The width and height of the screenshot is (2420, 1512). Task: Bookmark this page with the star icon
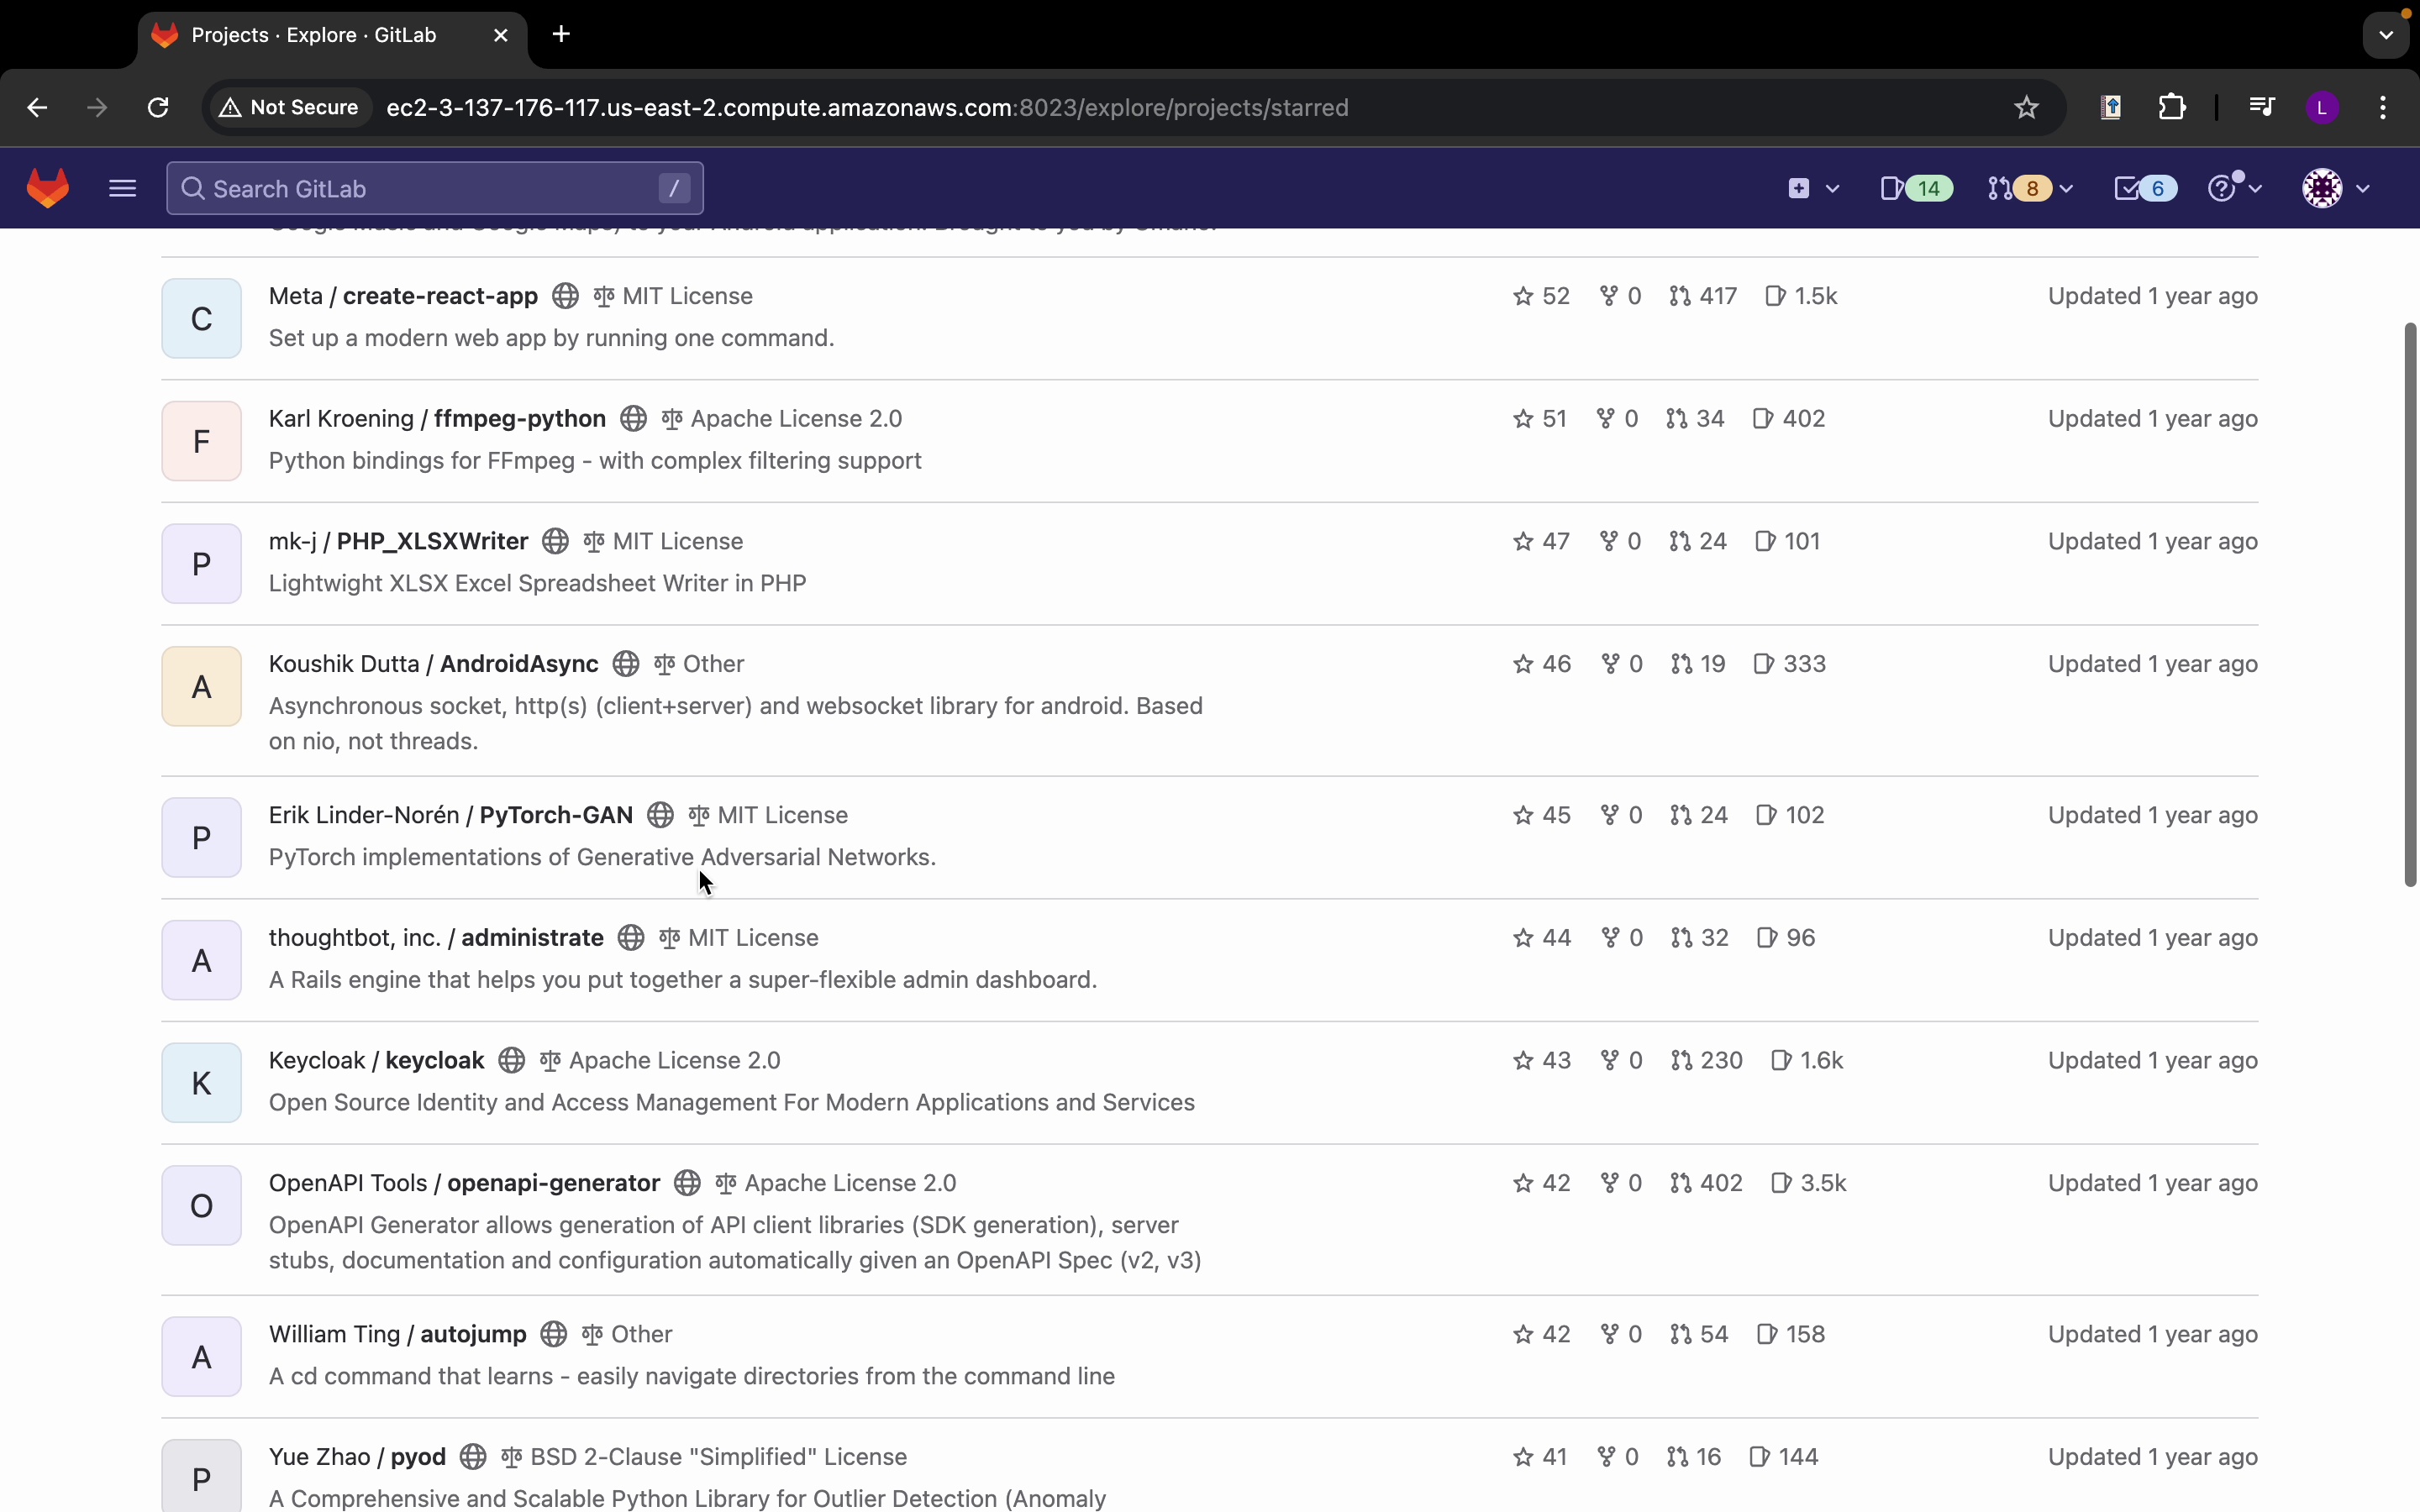[2026, 107]
